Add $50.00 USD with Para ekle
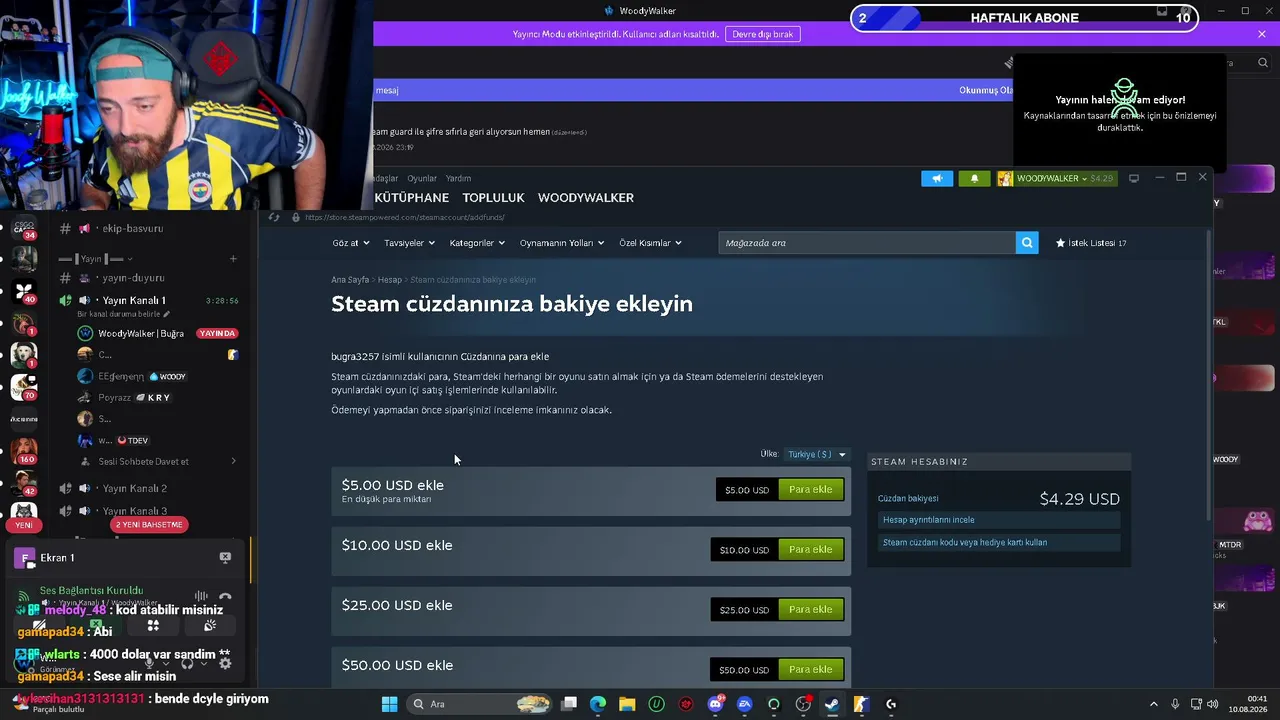The image size is (1280, 720). pos(810,670)
